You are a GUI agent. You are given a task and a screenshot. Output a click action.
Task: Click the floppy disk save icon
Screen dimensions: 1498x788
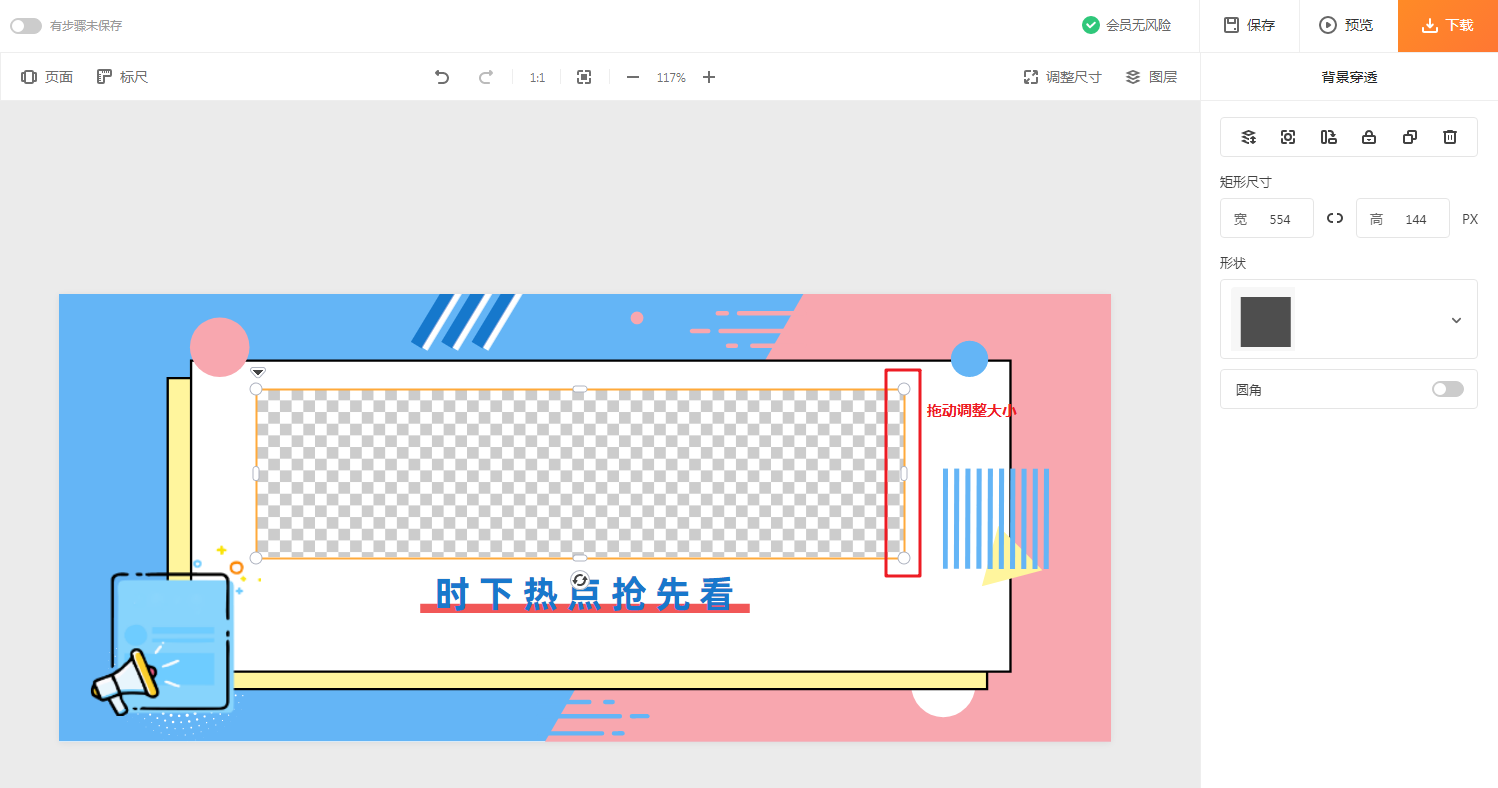(x=1232, y=25)
